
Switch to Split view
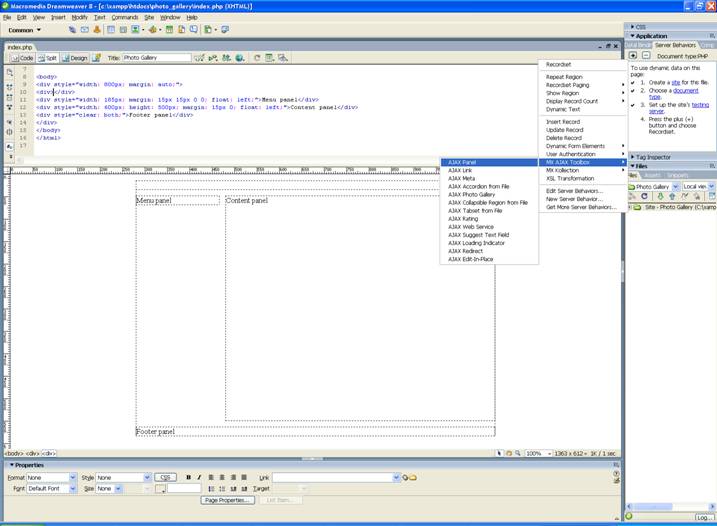coord(48,58)
